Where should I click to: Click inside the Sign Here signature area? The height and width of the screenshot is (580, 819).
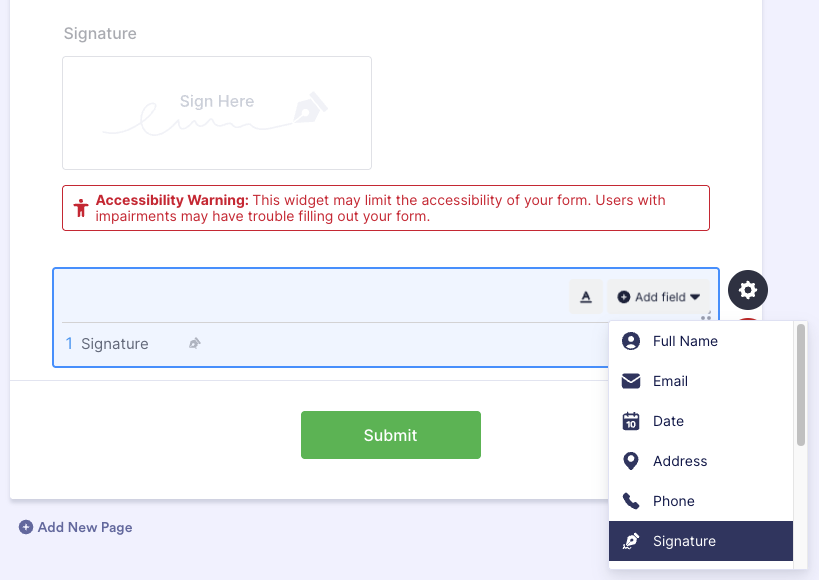coord(217,112)
